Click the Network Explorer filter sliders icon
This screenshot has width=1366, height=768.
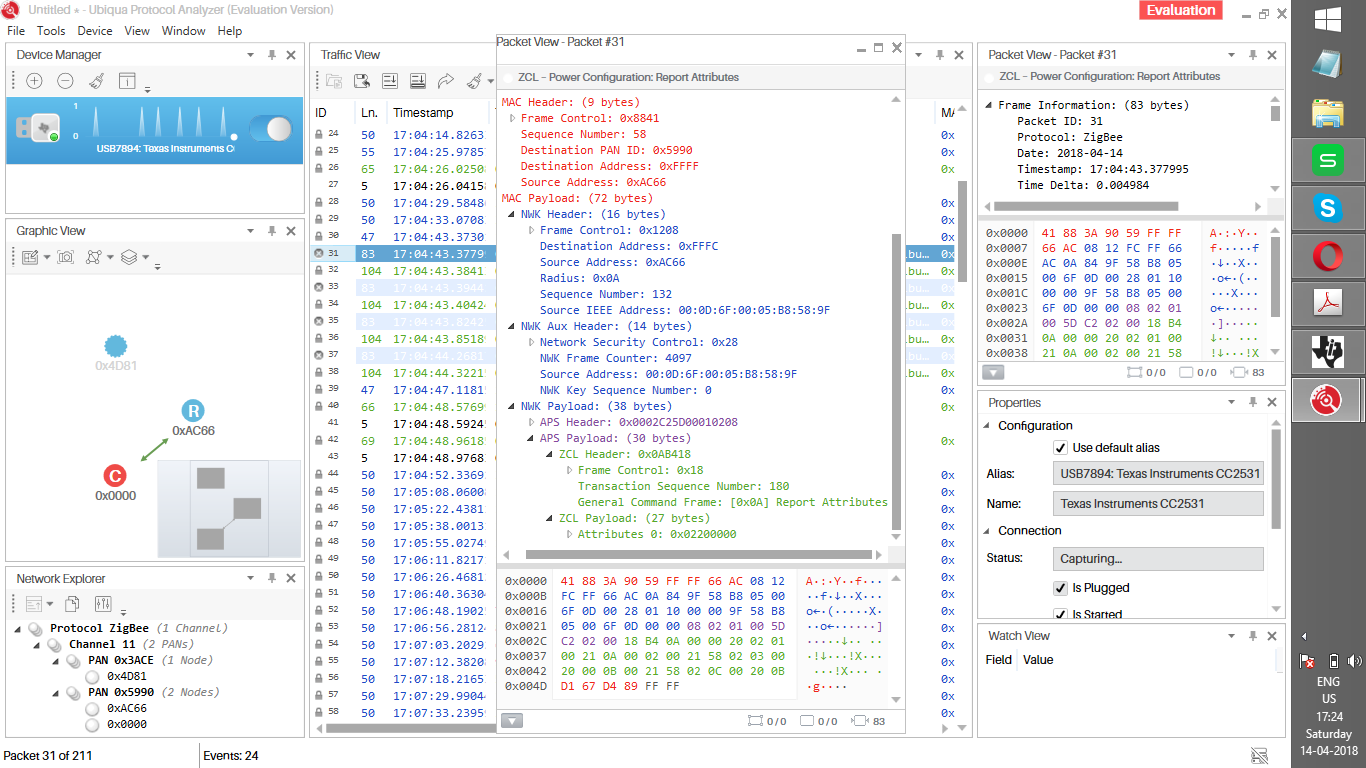pos(102,604)
